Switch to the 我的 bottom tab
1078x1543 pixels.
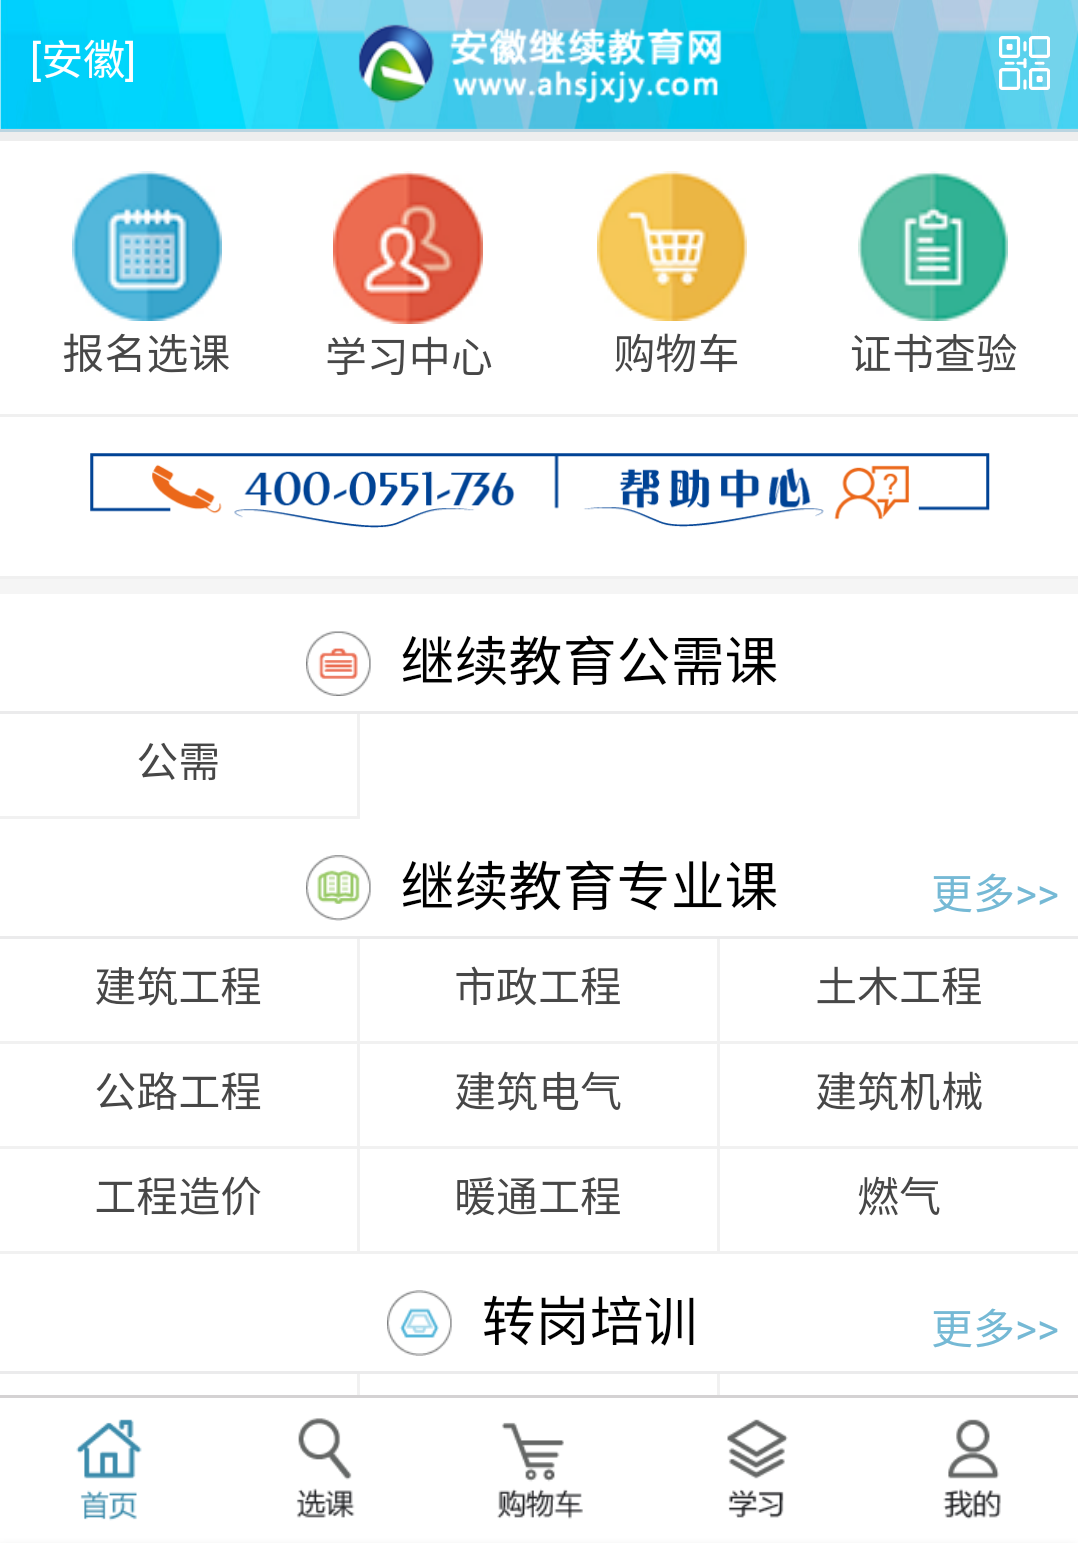[971, 1469]
